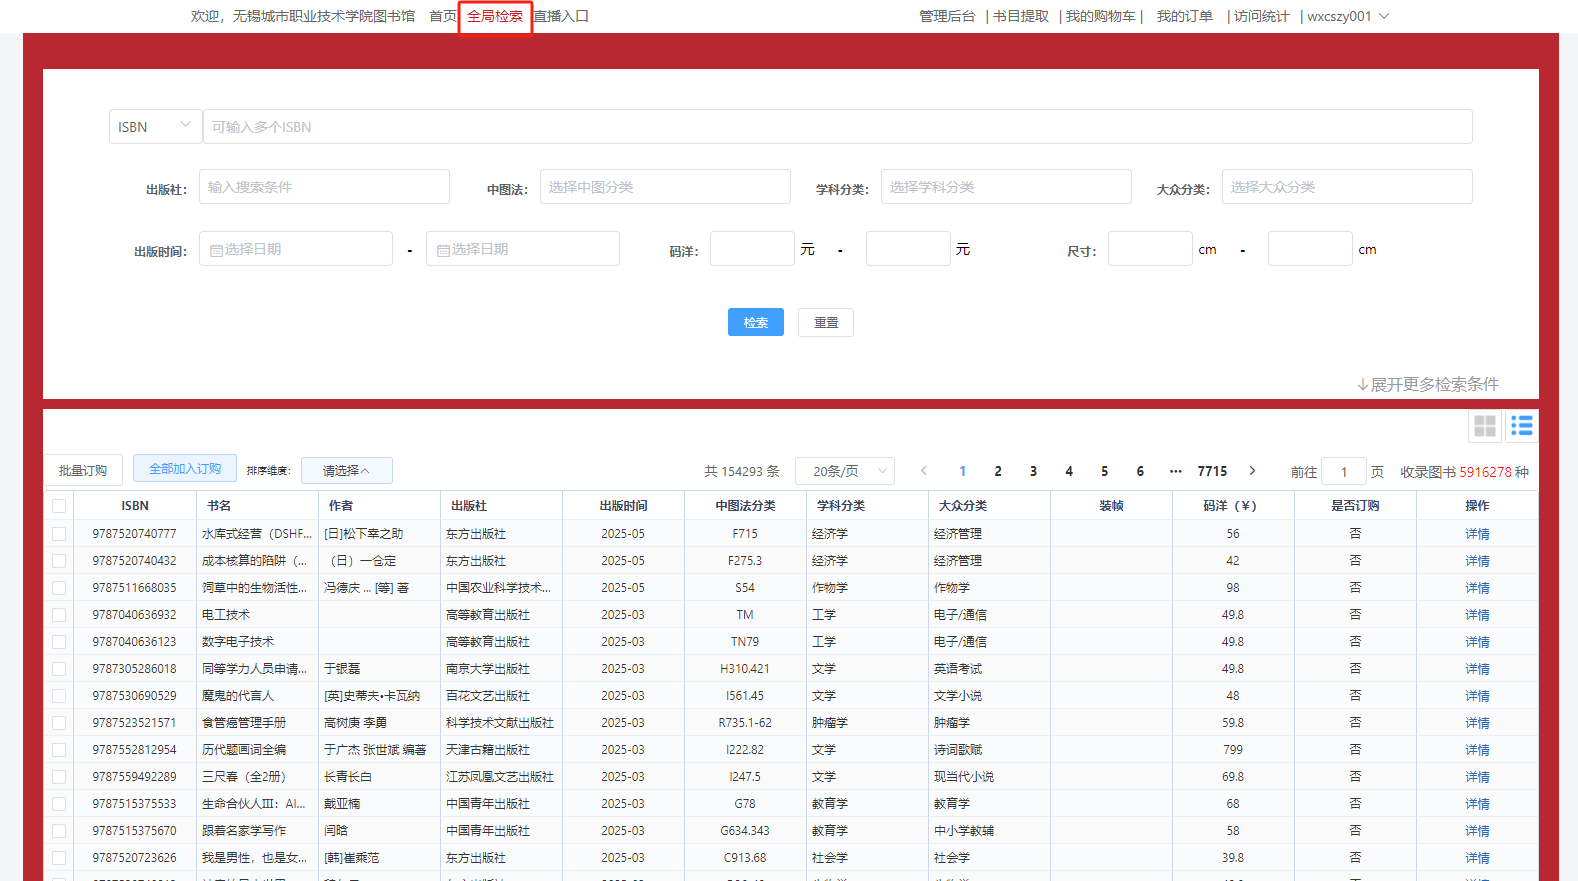The width and height of the screenshot is (1578, 881).
Task: Open the 全局检索 navigation tab
Action: (495, 16)
